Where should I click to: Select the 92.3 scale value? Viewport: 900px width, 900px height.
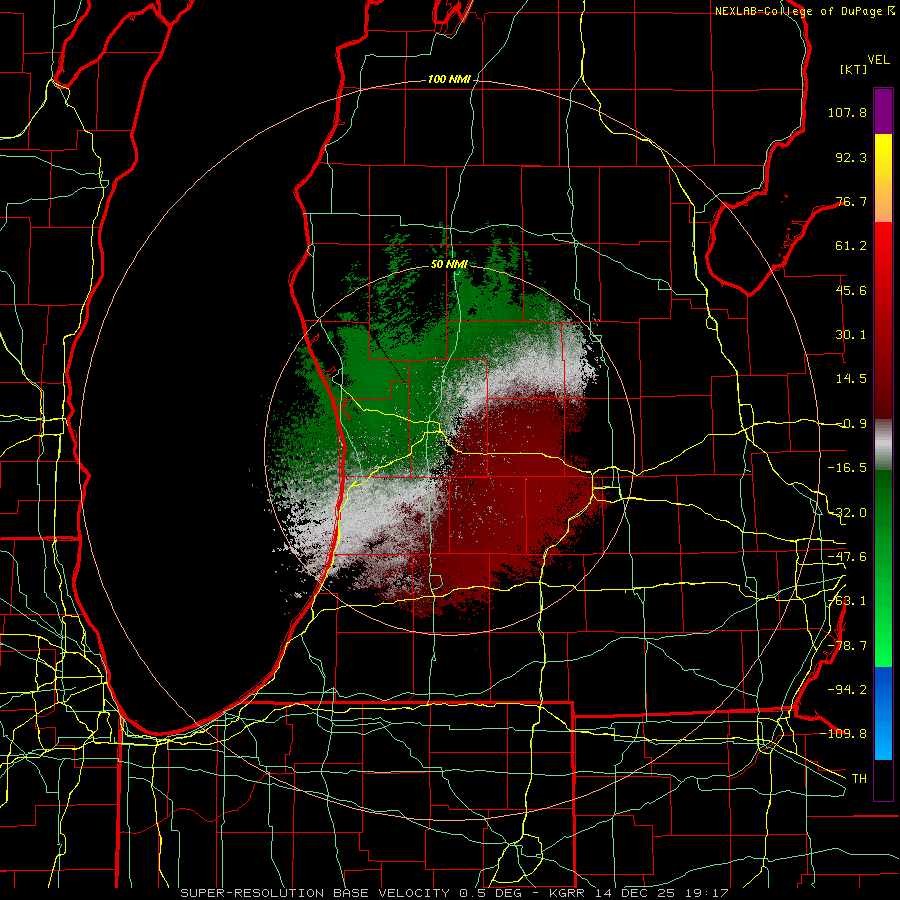(851, 157)
